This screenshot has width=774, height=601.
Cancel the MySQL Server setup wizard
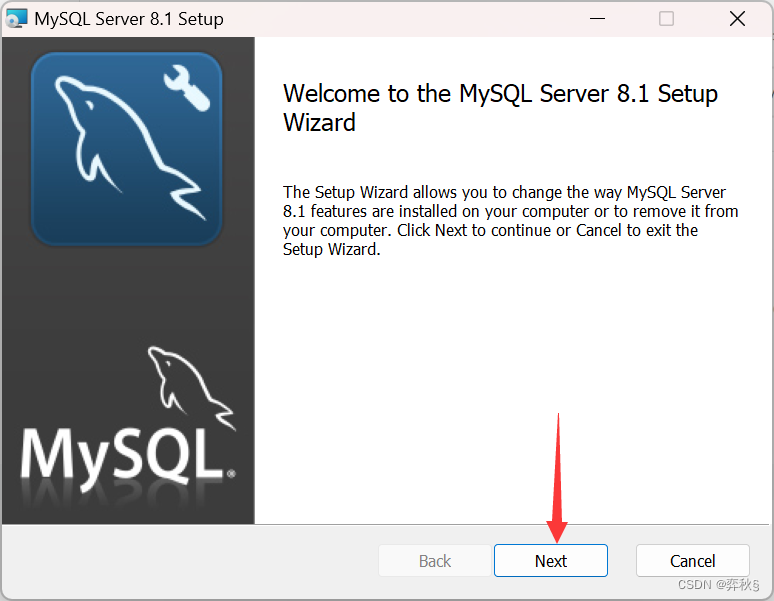(692, 561)
